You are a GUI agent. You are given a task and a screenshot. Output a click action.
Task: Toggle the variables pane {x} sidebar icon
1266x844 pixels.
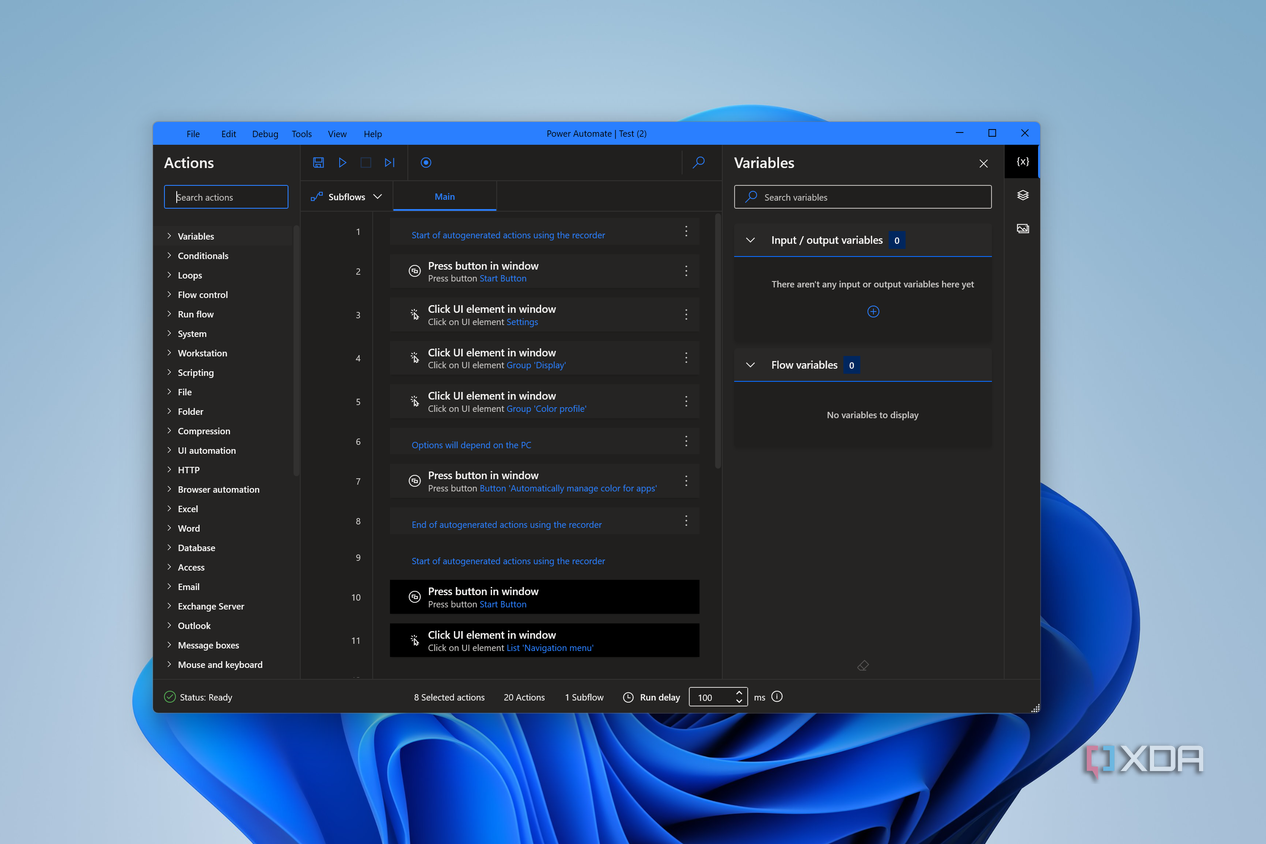click(1022, 162)
